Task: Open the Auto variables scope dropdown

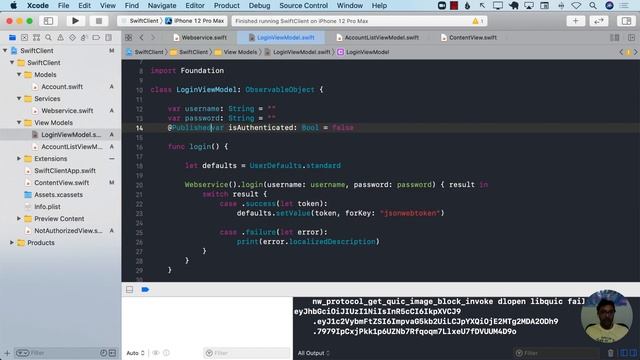Action: pyautogui.click(x=136, y=353)
